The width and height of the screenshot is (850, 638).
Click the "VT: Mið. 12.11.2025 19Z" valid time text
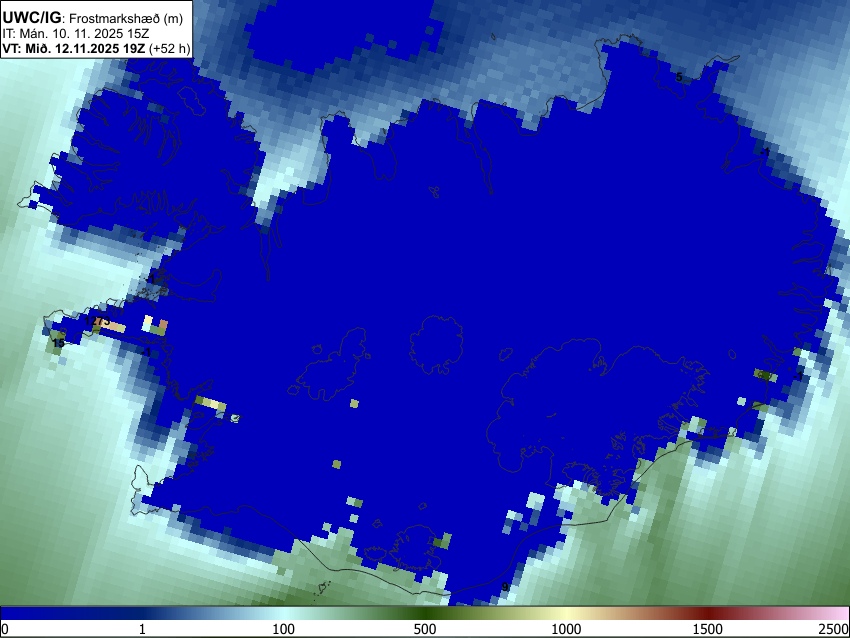coord(74,48)
